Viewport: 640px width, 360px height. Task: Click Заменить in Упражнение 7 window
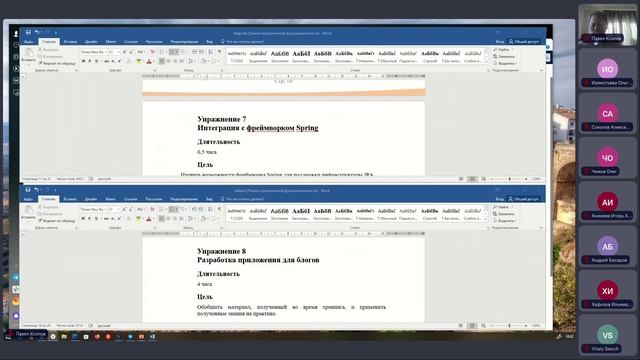504,57
